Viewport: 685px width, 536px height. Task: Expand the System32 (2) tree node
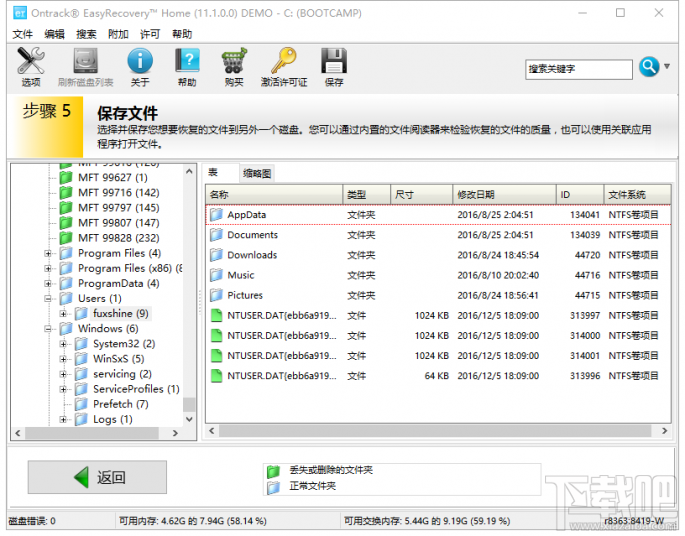tap(63, 344)
